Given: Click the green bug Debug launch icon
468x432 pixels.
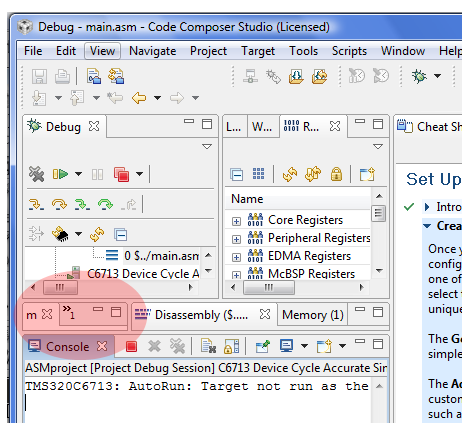Looking at the screenshot, I should [419, 76].
